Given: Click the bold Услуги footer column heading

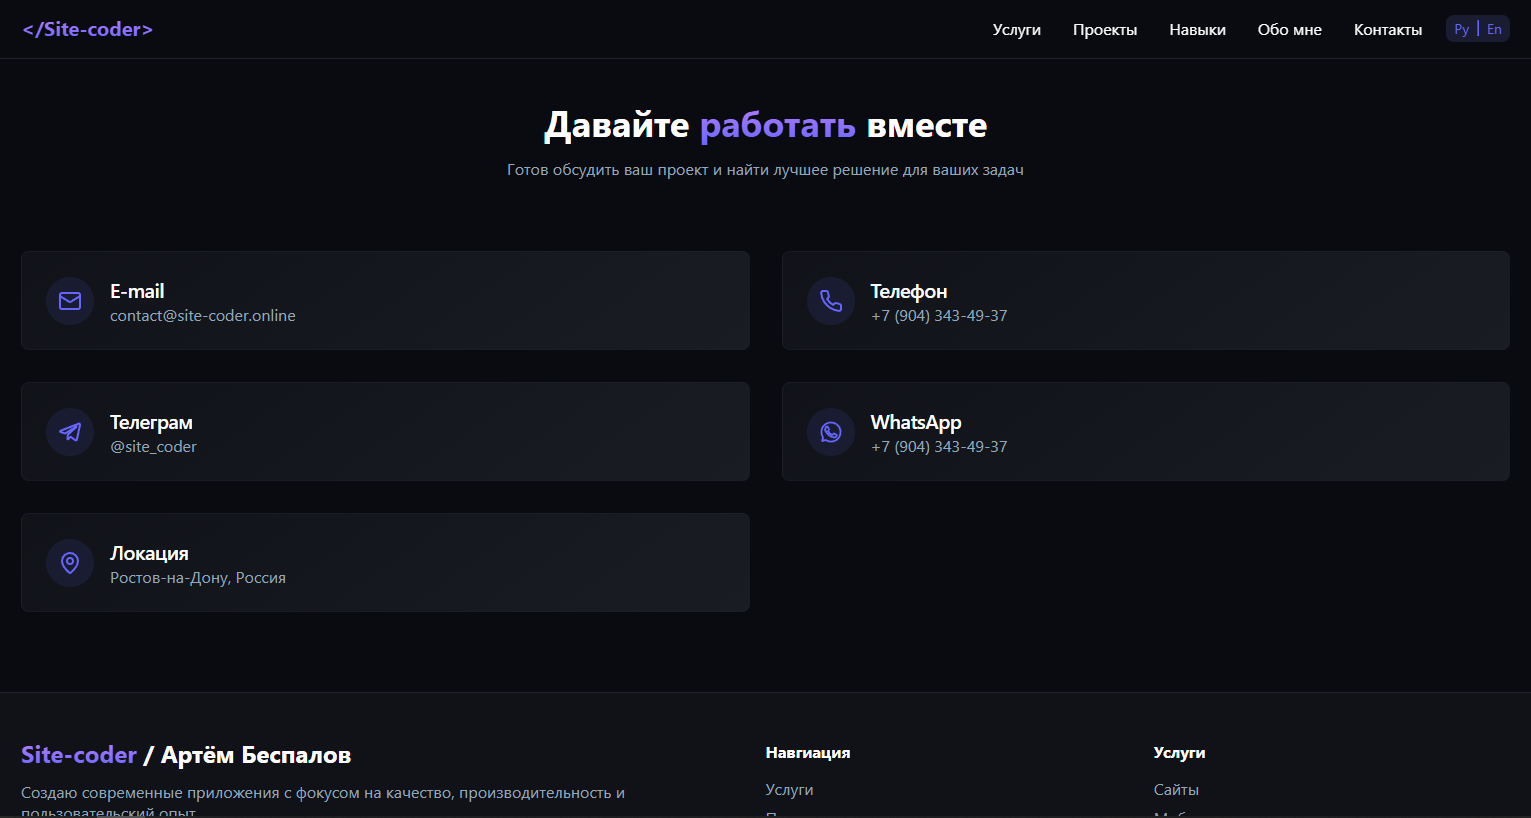Looking at the screenshot, I should [x=1179, y=753].
